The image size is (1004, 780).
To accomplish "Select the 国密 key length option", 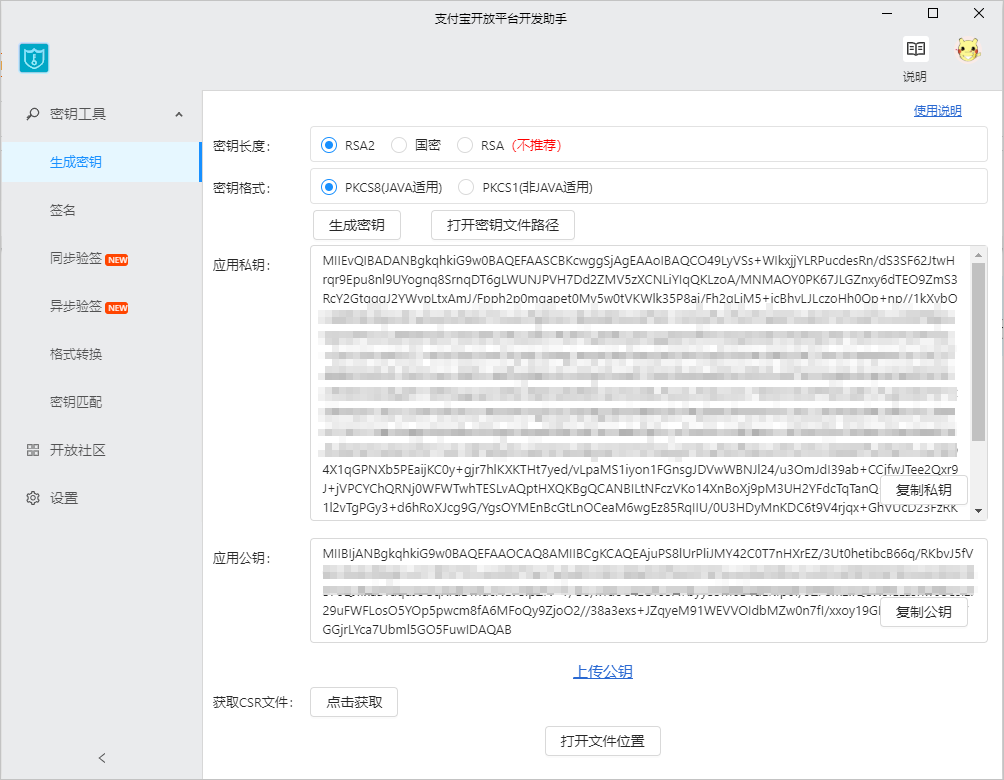I will pos(416,145).
